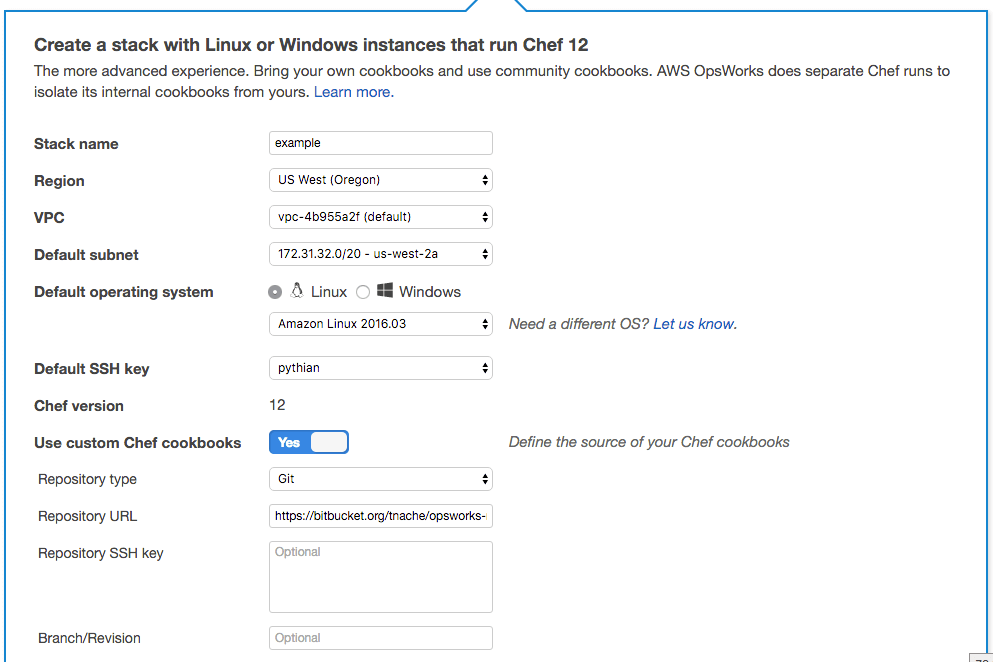993x662 pixels.
Task: Click the Repository URL field
Action: [380, 516]
